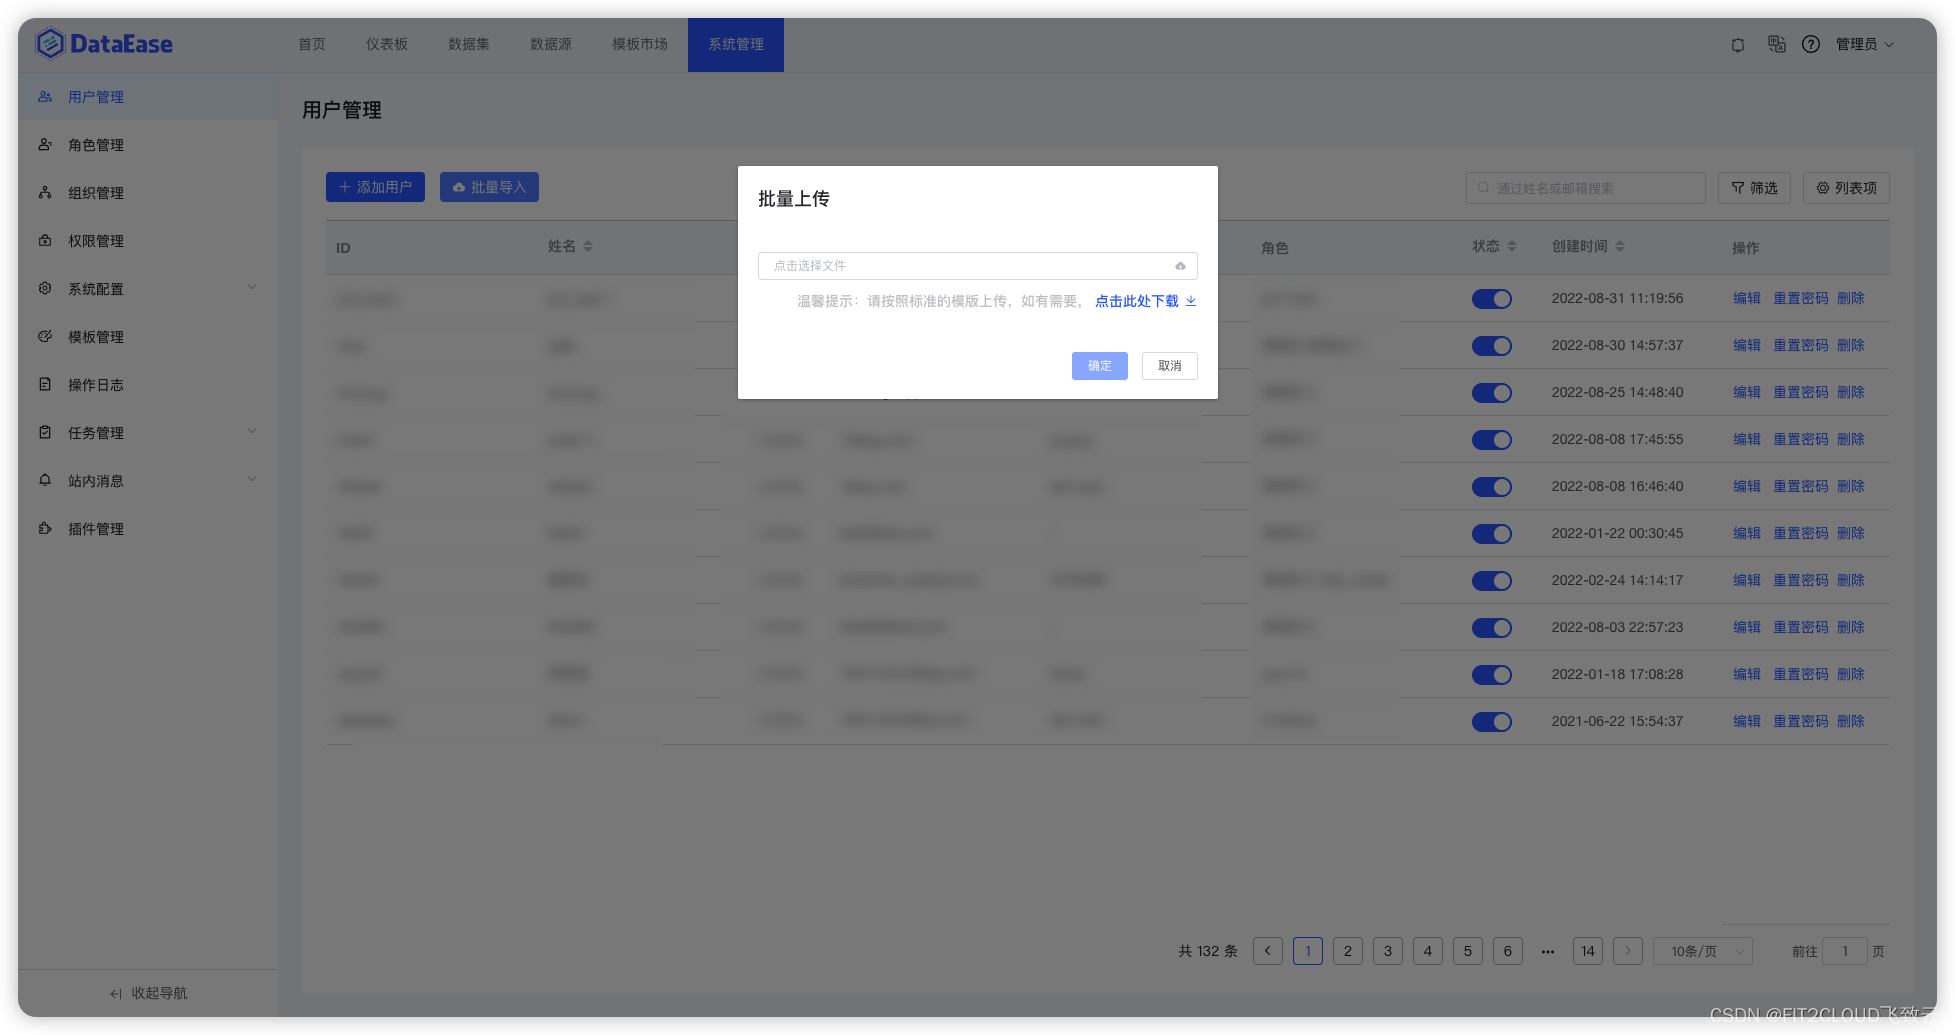Click the 批量导入 button
The height and width of the screenshot is (1035, 1955).
(x=489, y=187)
